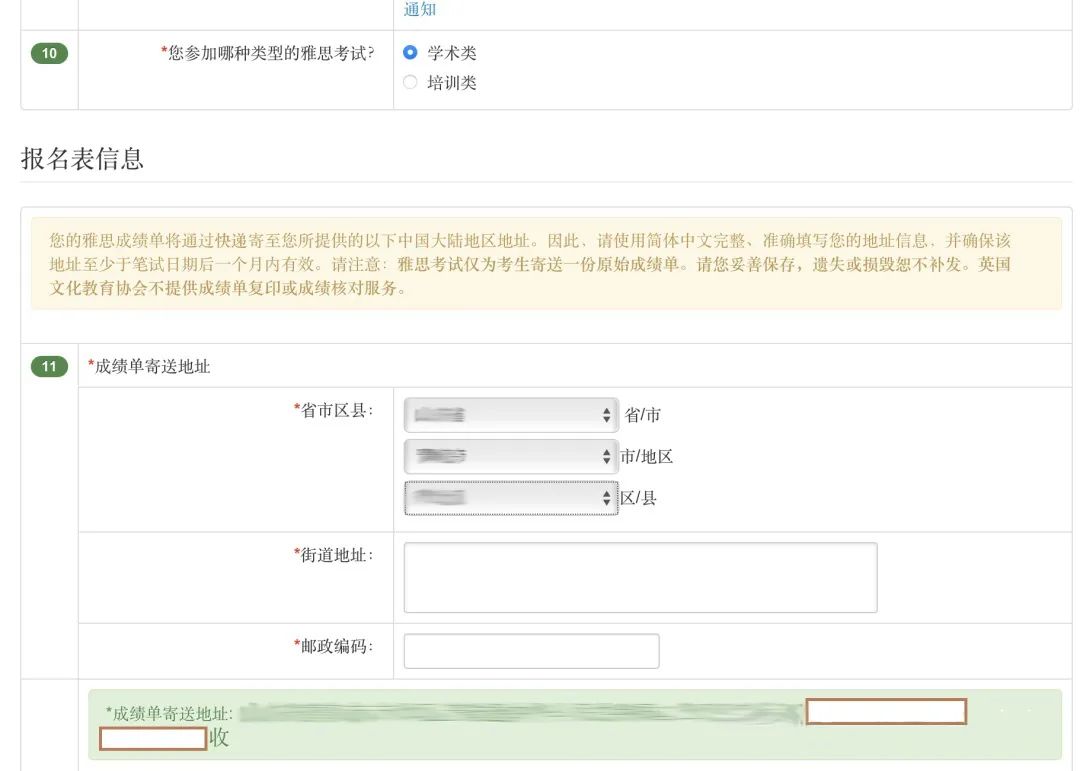Click the green number 10 badge
1080x771 pixels.
[49, 53]
